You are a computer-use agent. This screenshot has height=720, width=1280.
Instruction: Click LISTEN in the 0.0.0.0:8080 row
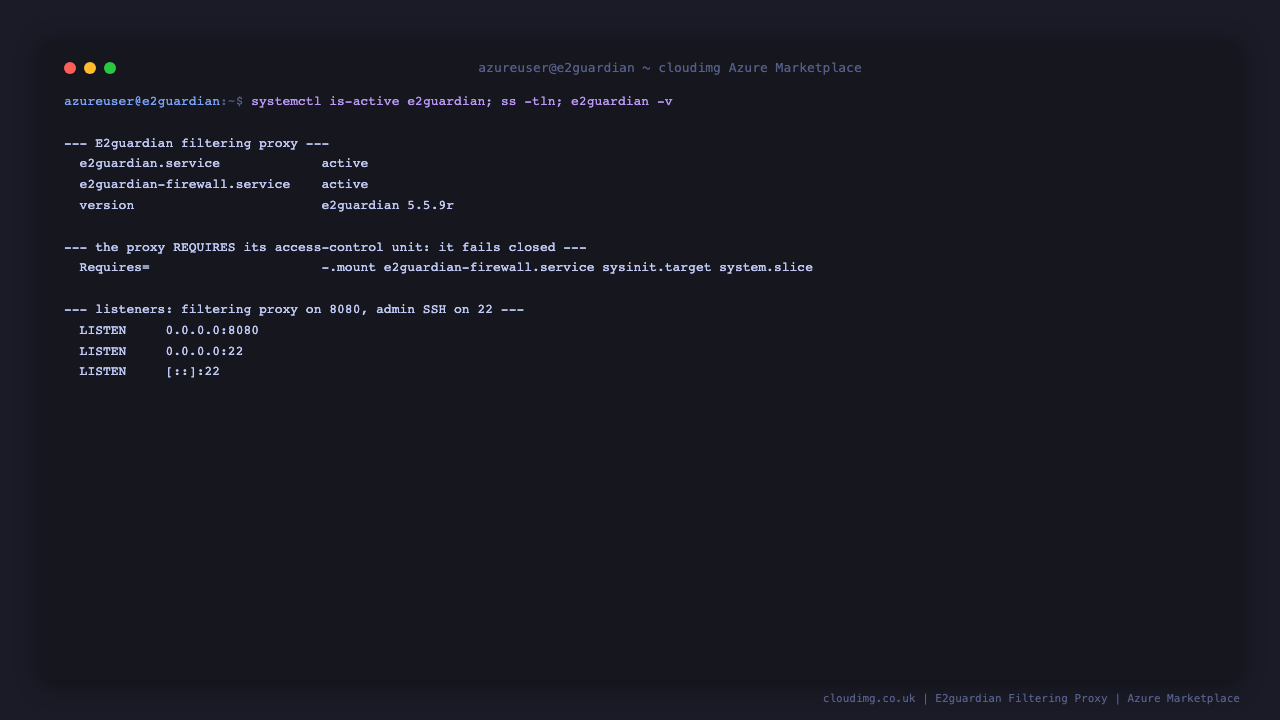tap(103, 330)
